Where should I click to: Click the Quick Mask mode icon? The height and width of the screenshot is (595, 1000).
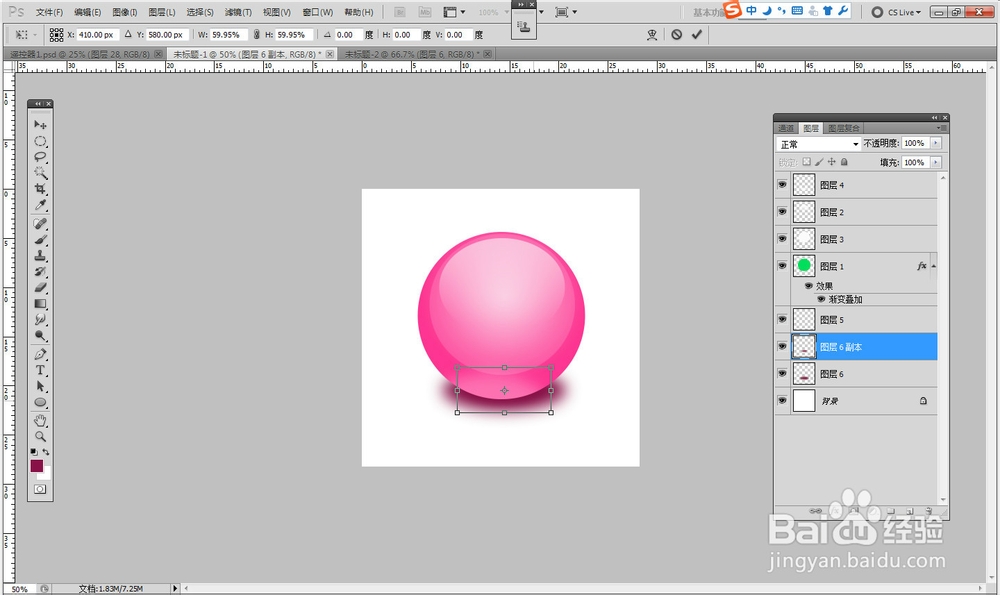[40, 489]
